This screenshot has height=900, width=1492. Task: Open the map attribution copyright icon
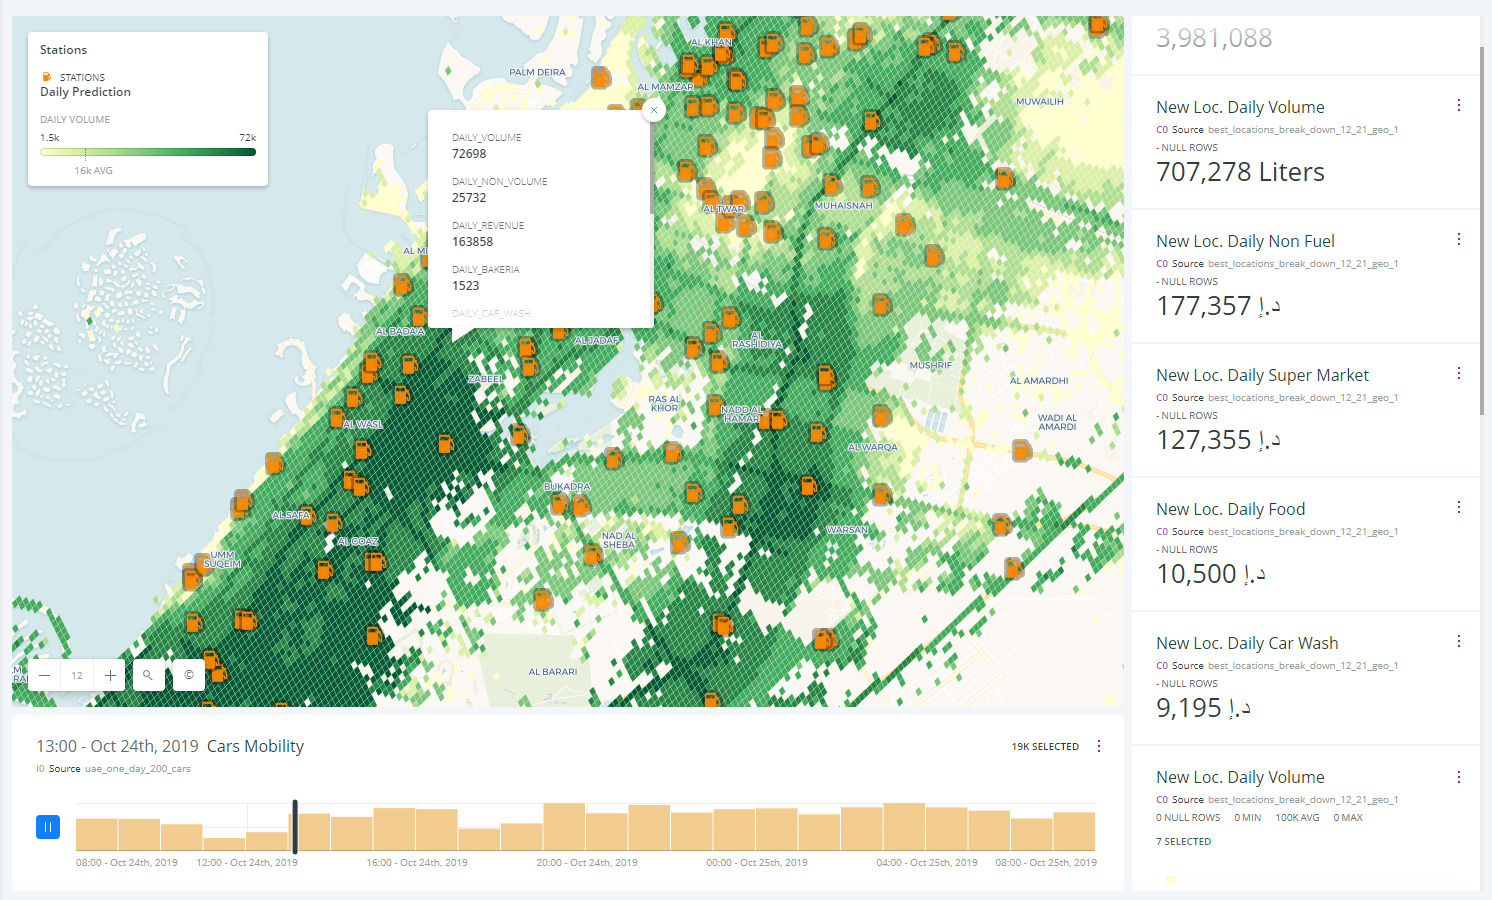click(x=188, y=675)
